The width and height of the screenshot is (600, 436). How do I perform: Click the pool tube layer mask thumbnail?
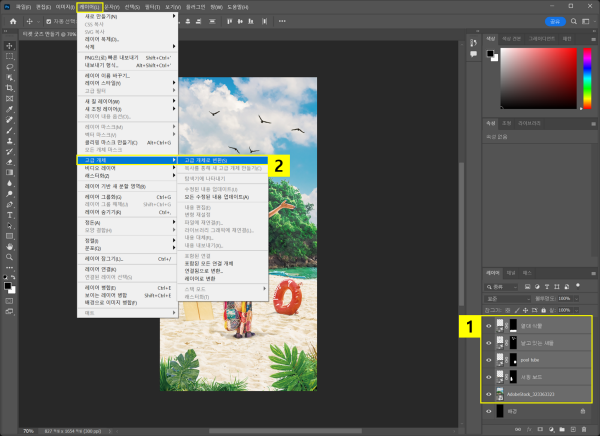pos(513,360)
